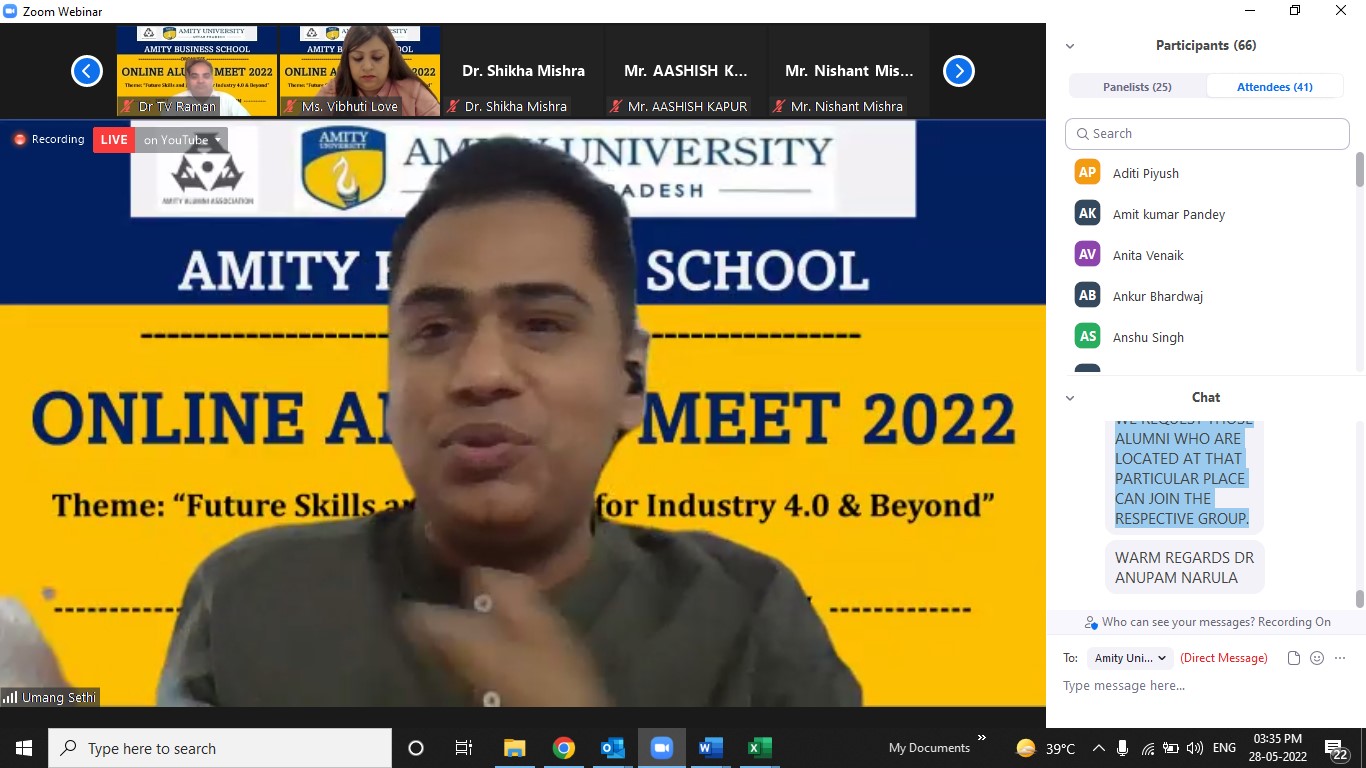Screen dimensions: 1366x768
Task: Open Wi-Fi network tray icon
Action: pyautogui.click(x=1148, y=748)
